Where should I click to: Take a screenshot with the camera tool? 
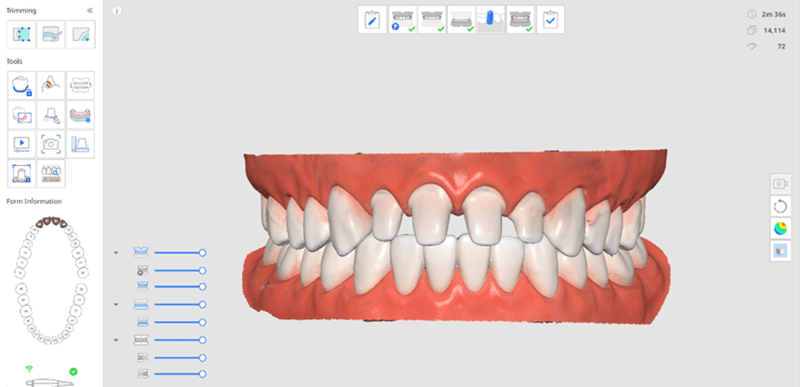51,144
